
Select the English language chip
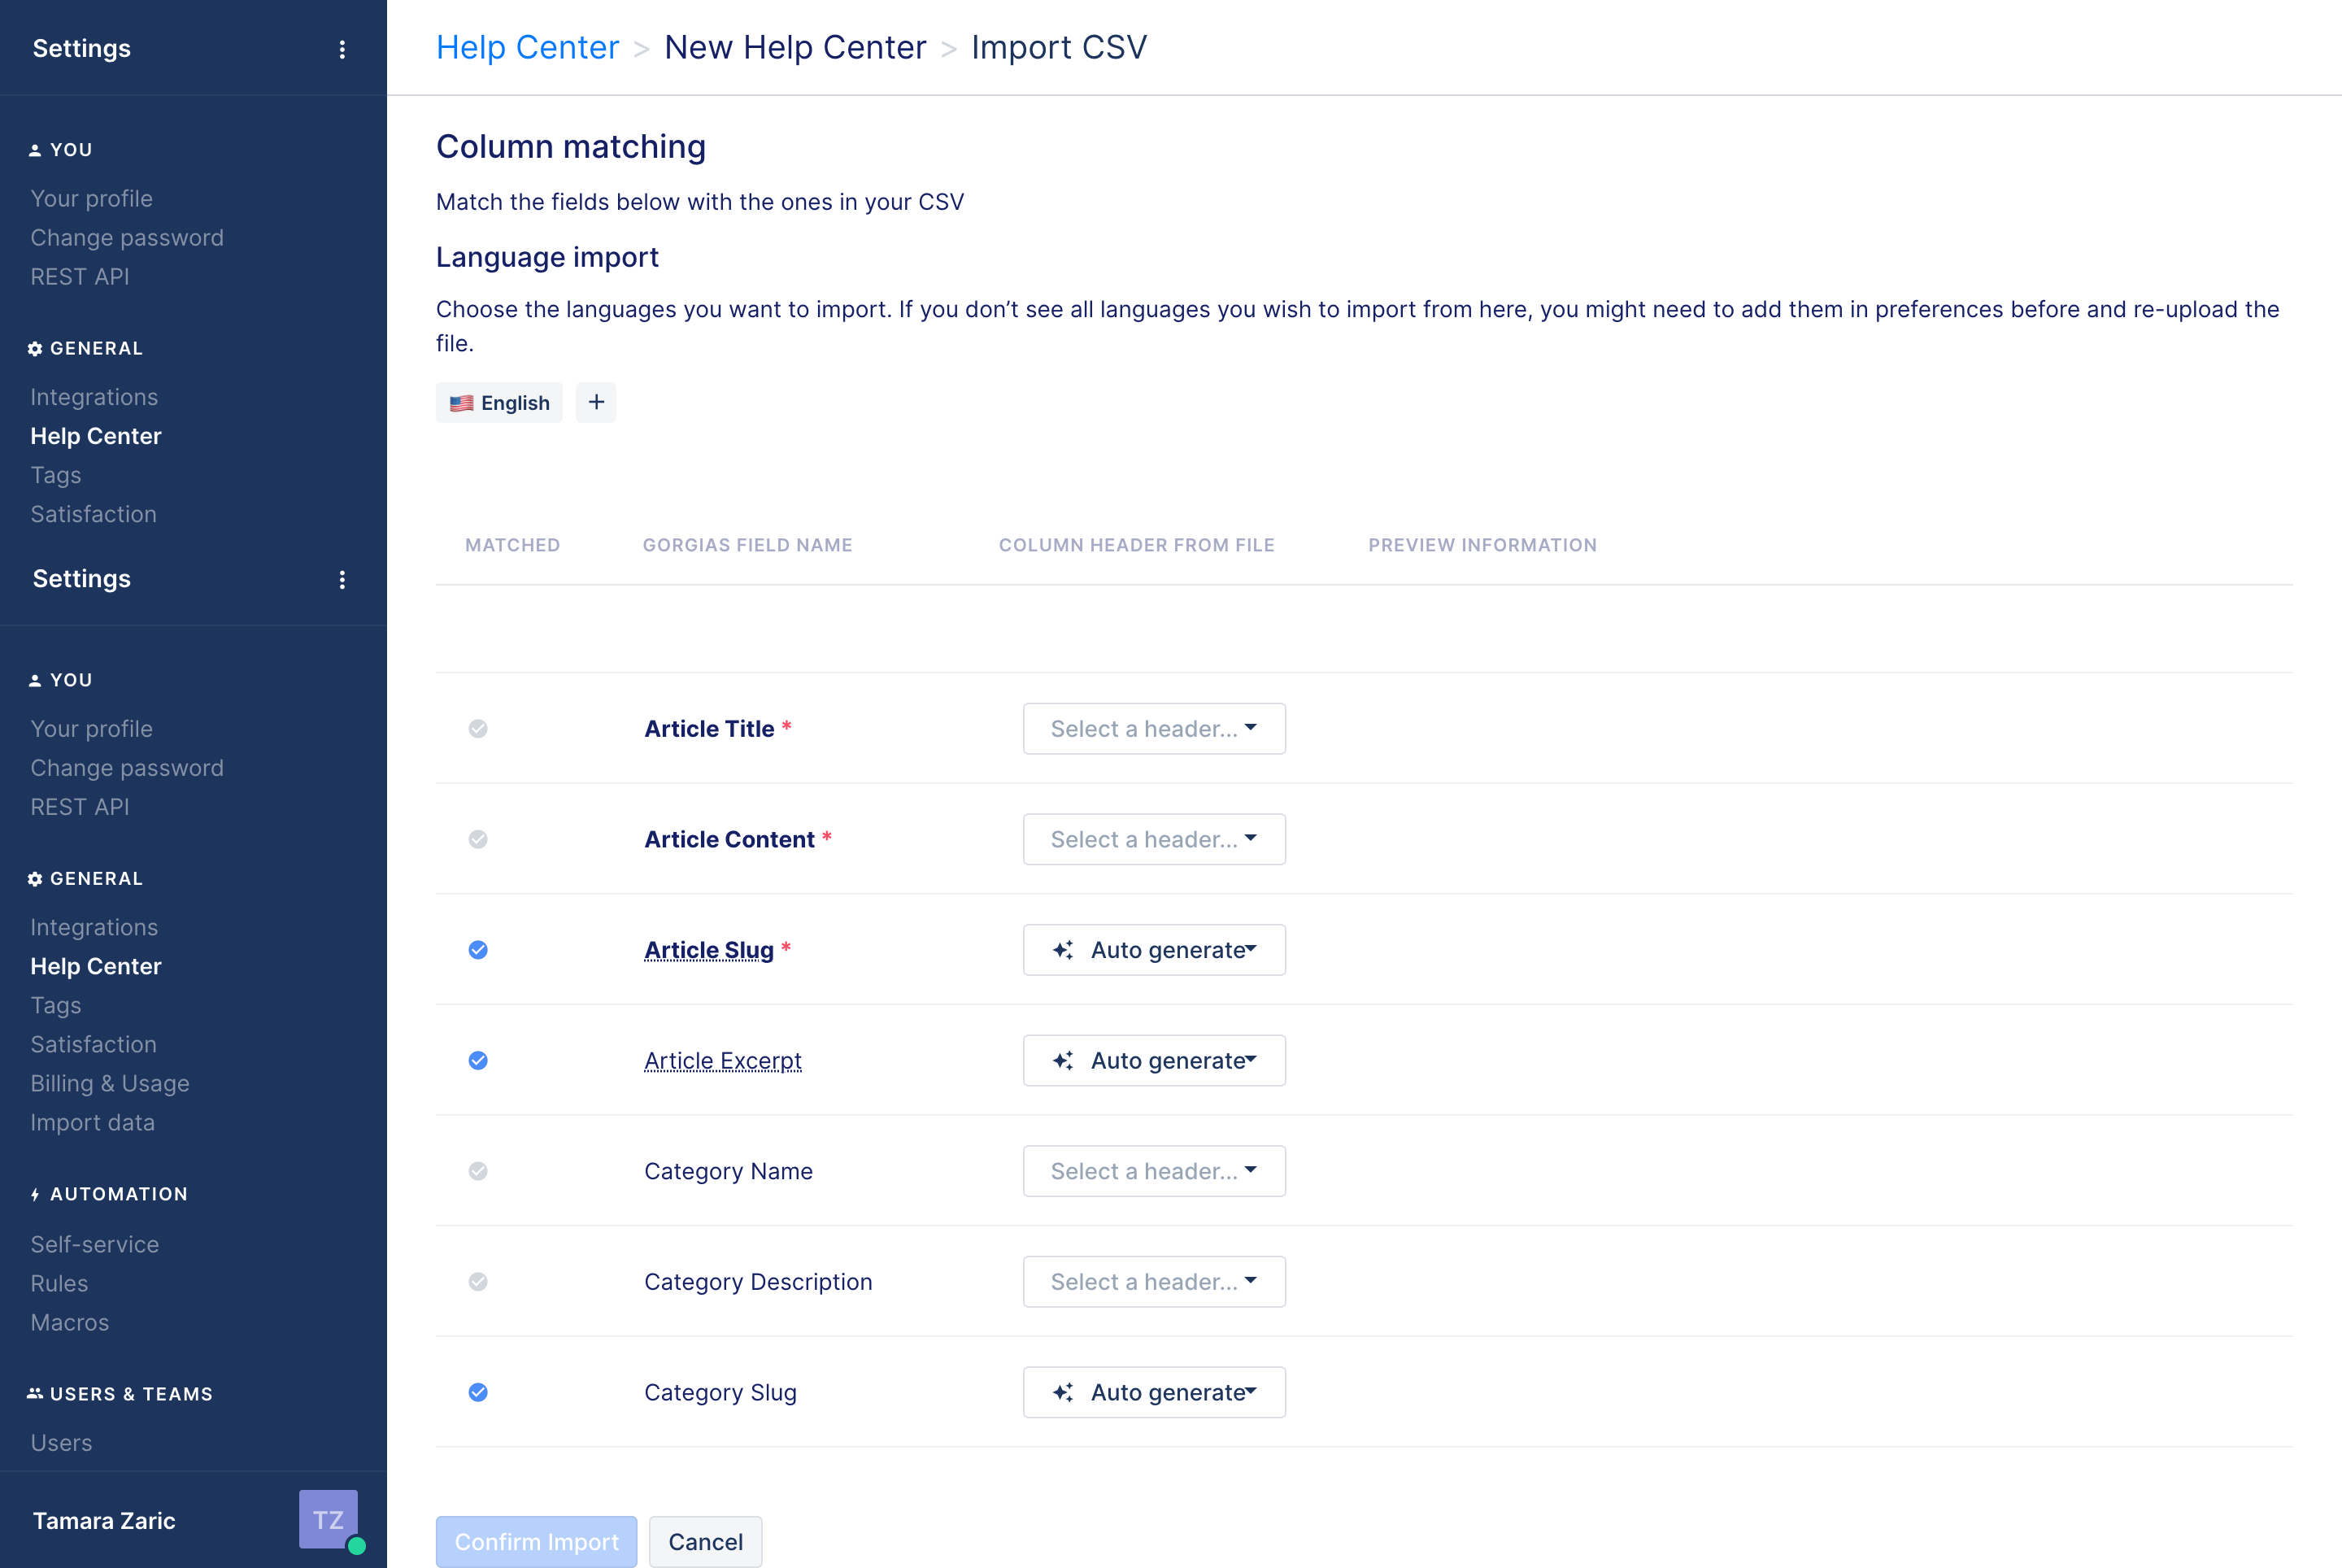click(x=499, y=402)
